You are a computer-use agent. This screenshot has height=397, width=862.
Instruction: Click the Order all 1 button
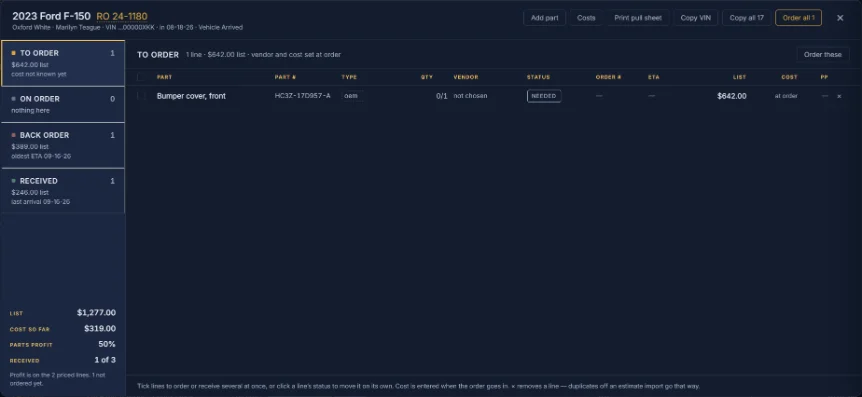(798, 18)
